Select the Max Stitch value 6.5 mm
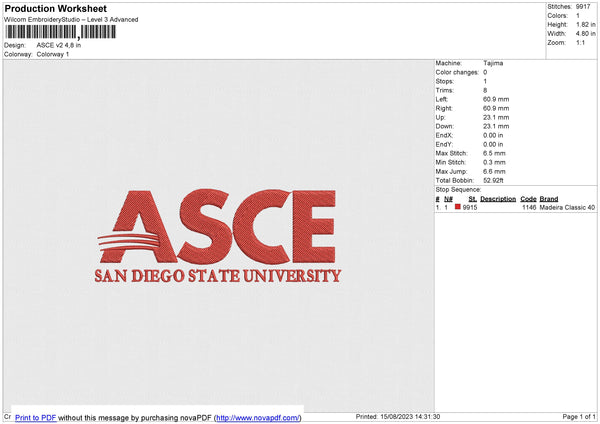Image resolution: width=600 pixels, height=424 pixels. point(494,153)
